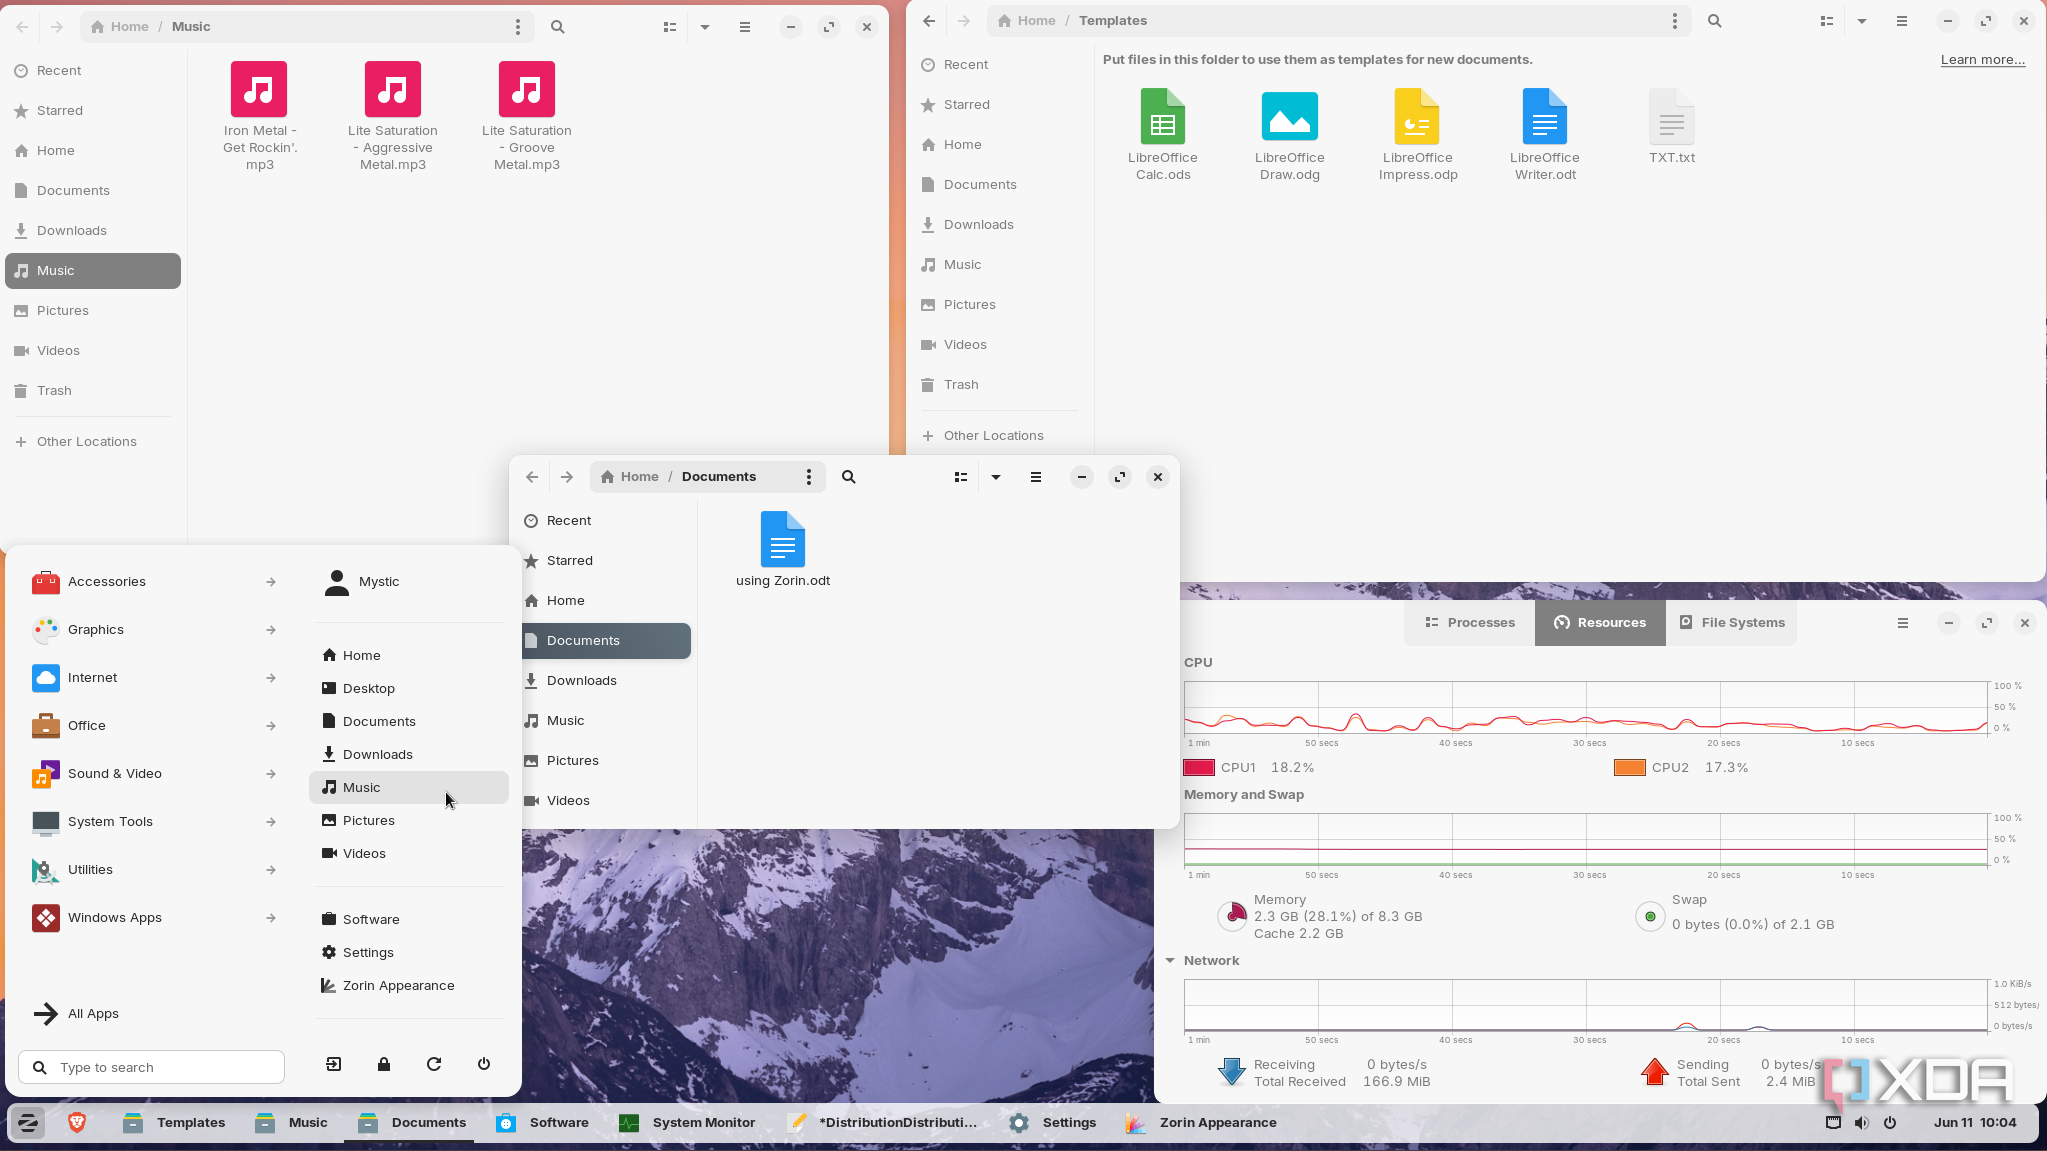Select the Resources tab
The height and width of the screenshot is (1151, 2047).
coord(1600,623)
